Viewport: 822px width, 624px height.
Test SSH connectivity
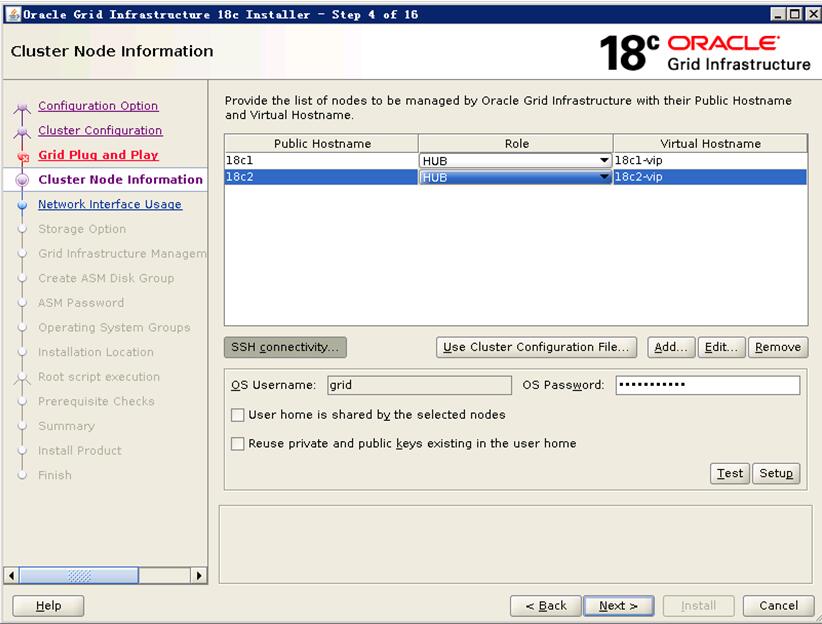pos(730,474)
